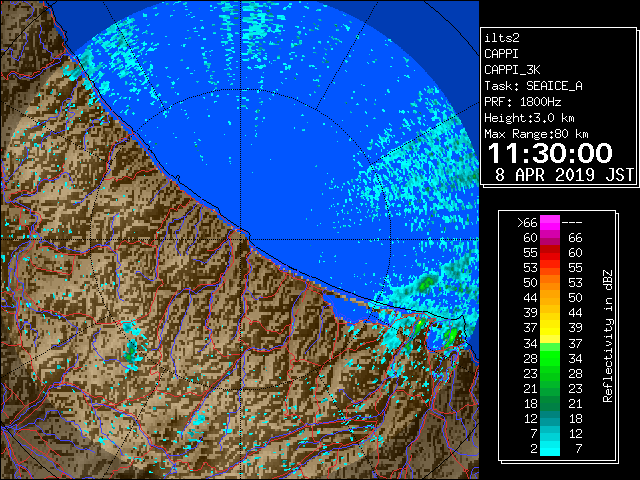Viewport: 640px width, 480px height.
Task: Pick the cyan 2–7 dBZ swatch
Action: point(550,448)
